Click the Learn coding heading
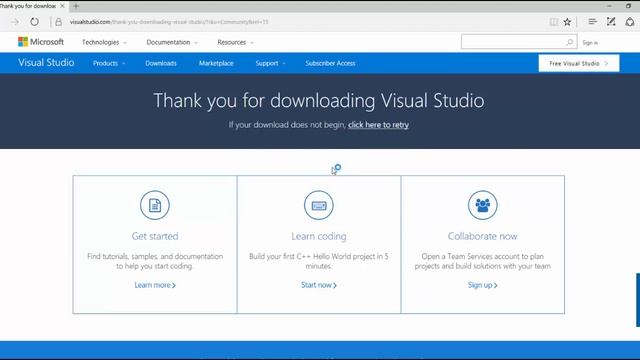The height and width of the screenshot is (360, 640). click(319, 236)
